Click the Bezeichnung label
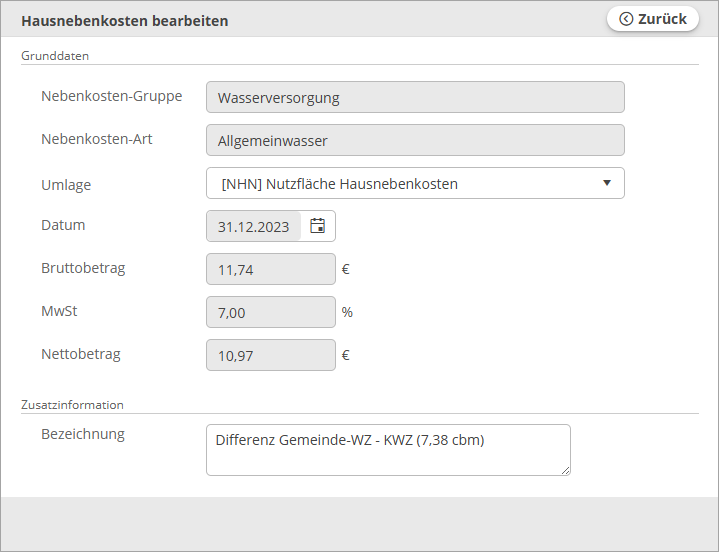This screenshot has height=552, width=719. tap(83, 434)
